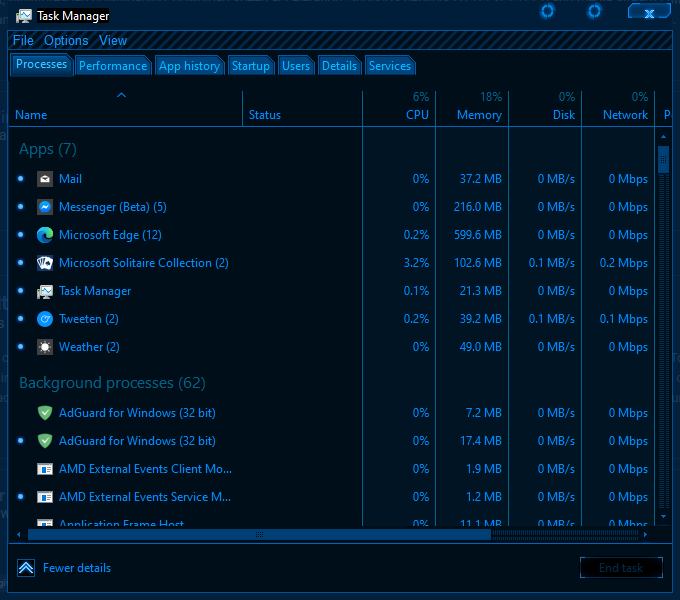Switch to the Performance tab
The width and height of the screenshot is (680, 600).
[113, 66]
